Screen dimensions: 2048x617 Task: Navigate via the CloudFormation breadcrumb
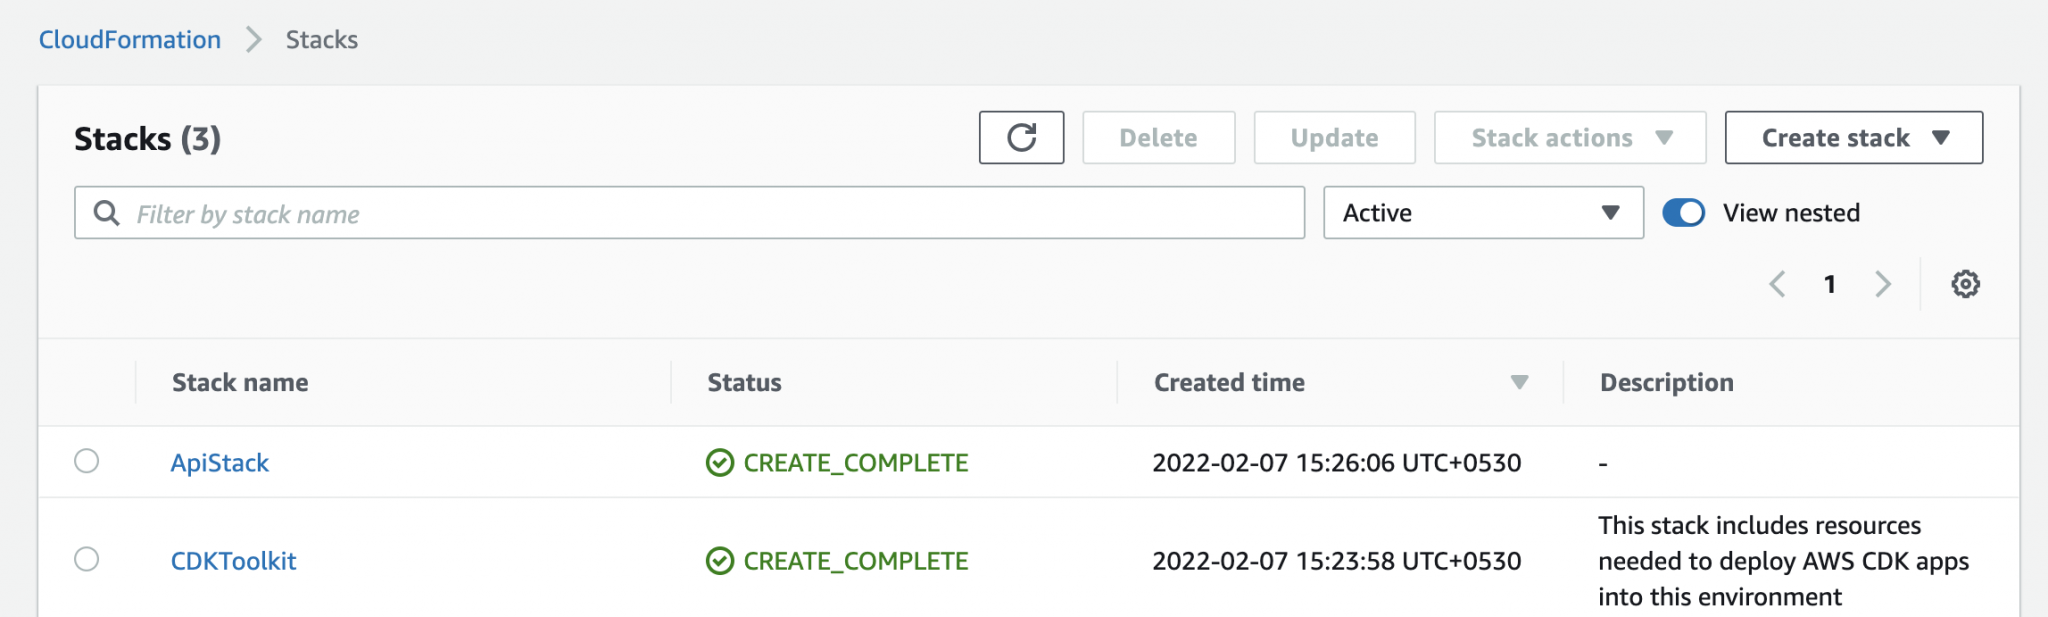pyautogui.click(x=129, y=39)
